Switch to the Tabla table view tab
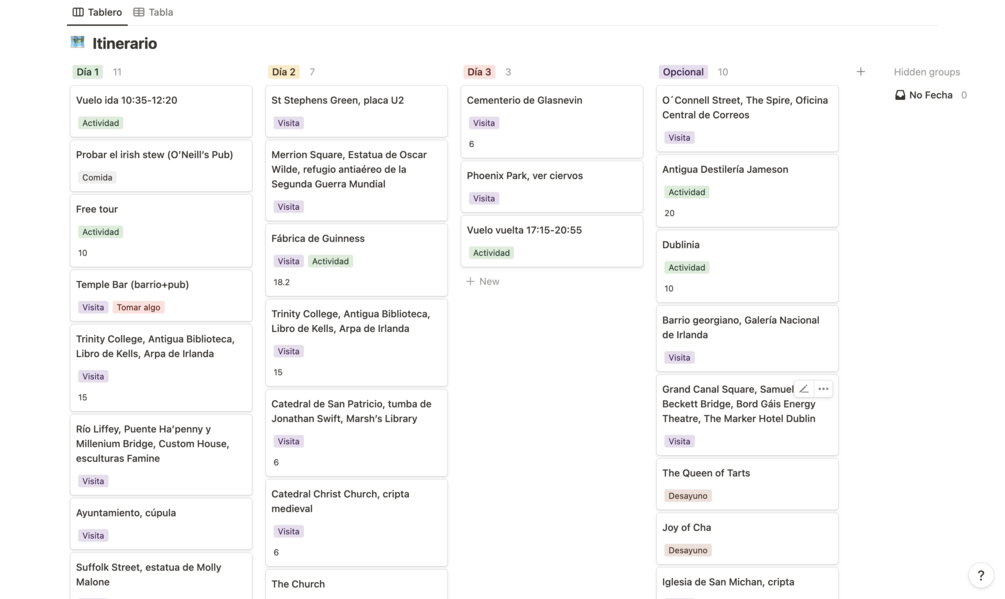Image resolution: width=1005 pixels, height=599 pixels. tap(153, 12)
